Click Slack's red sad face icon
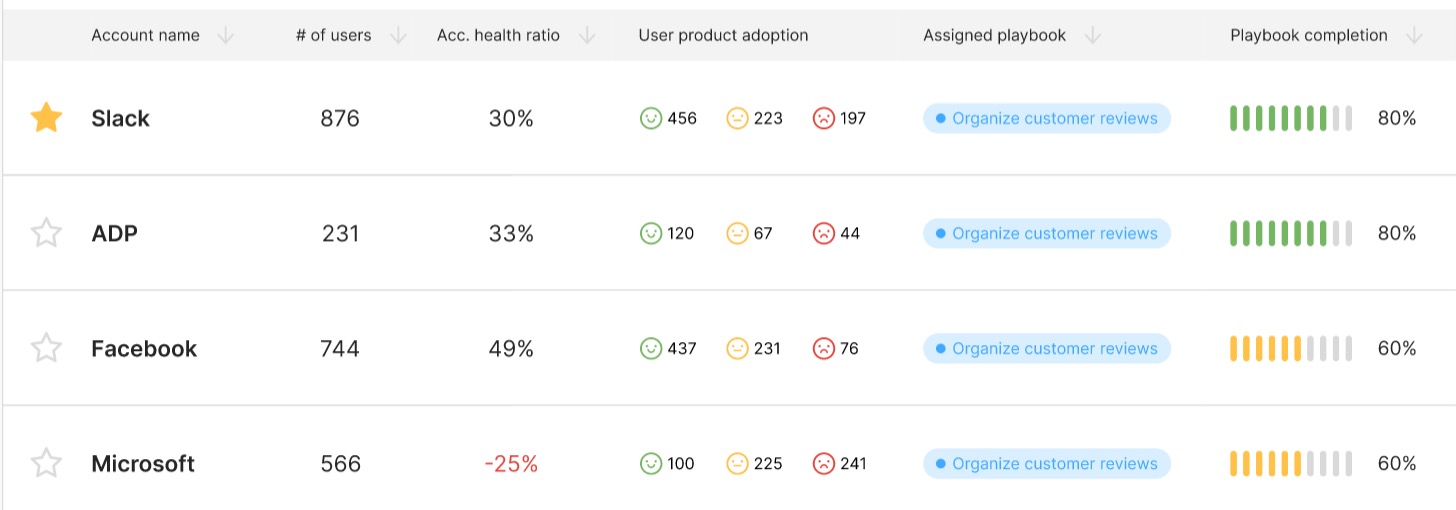This screenshot has height=510, width=1456. [823, 118]
